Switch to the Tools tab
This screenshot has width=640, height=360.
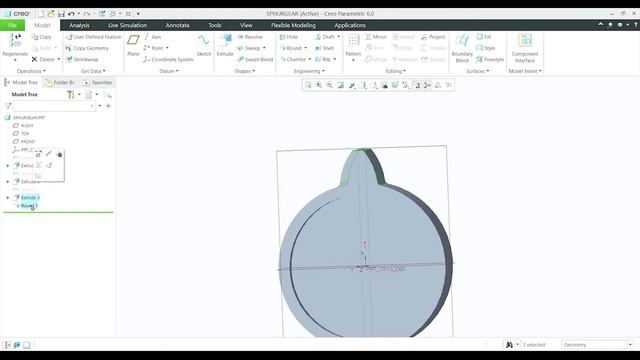215,25
